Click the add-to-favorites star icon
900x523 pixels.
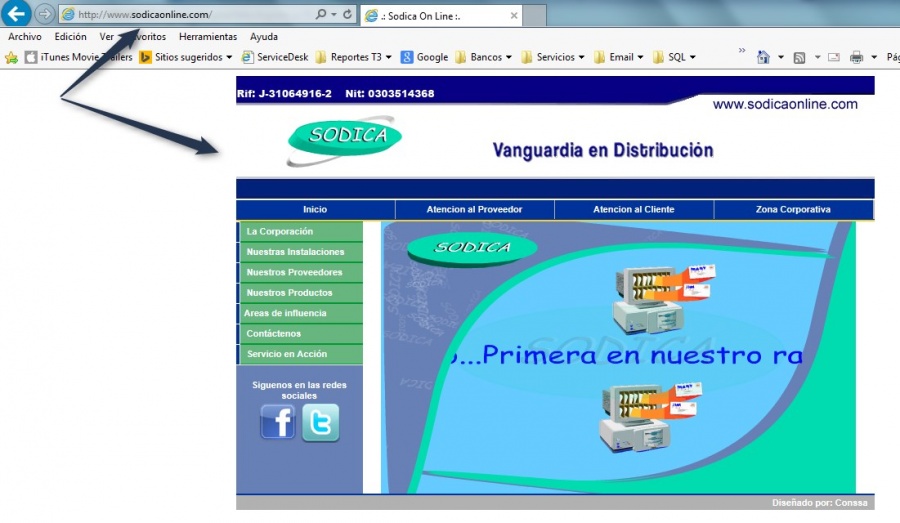11,57
